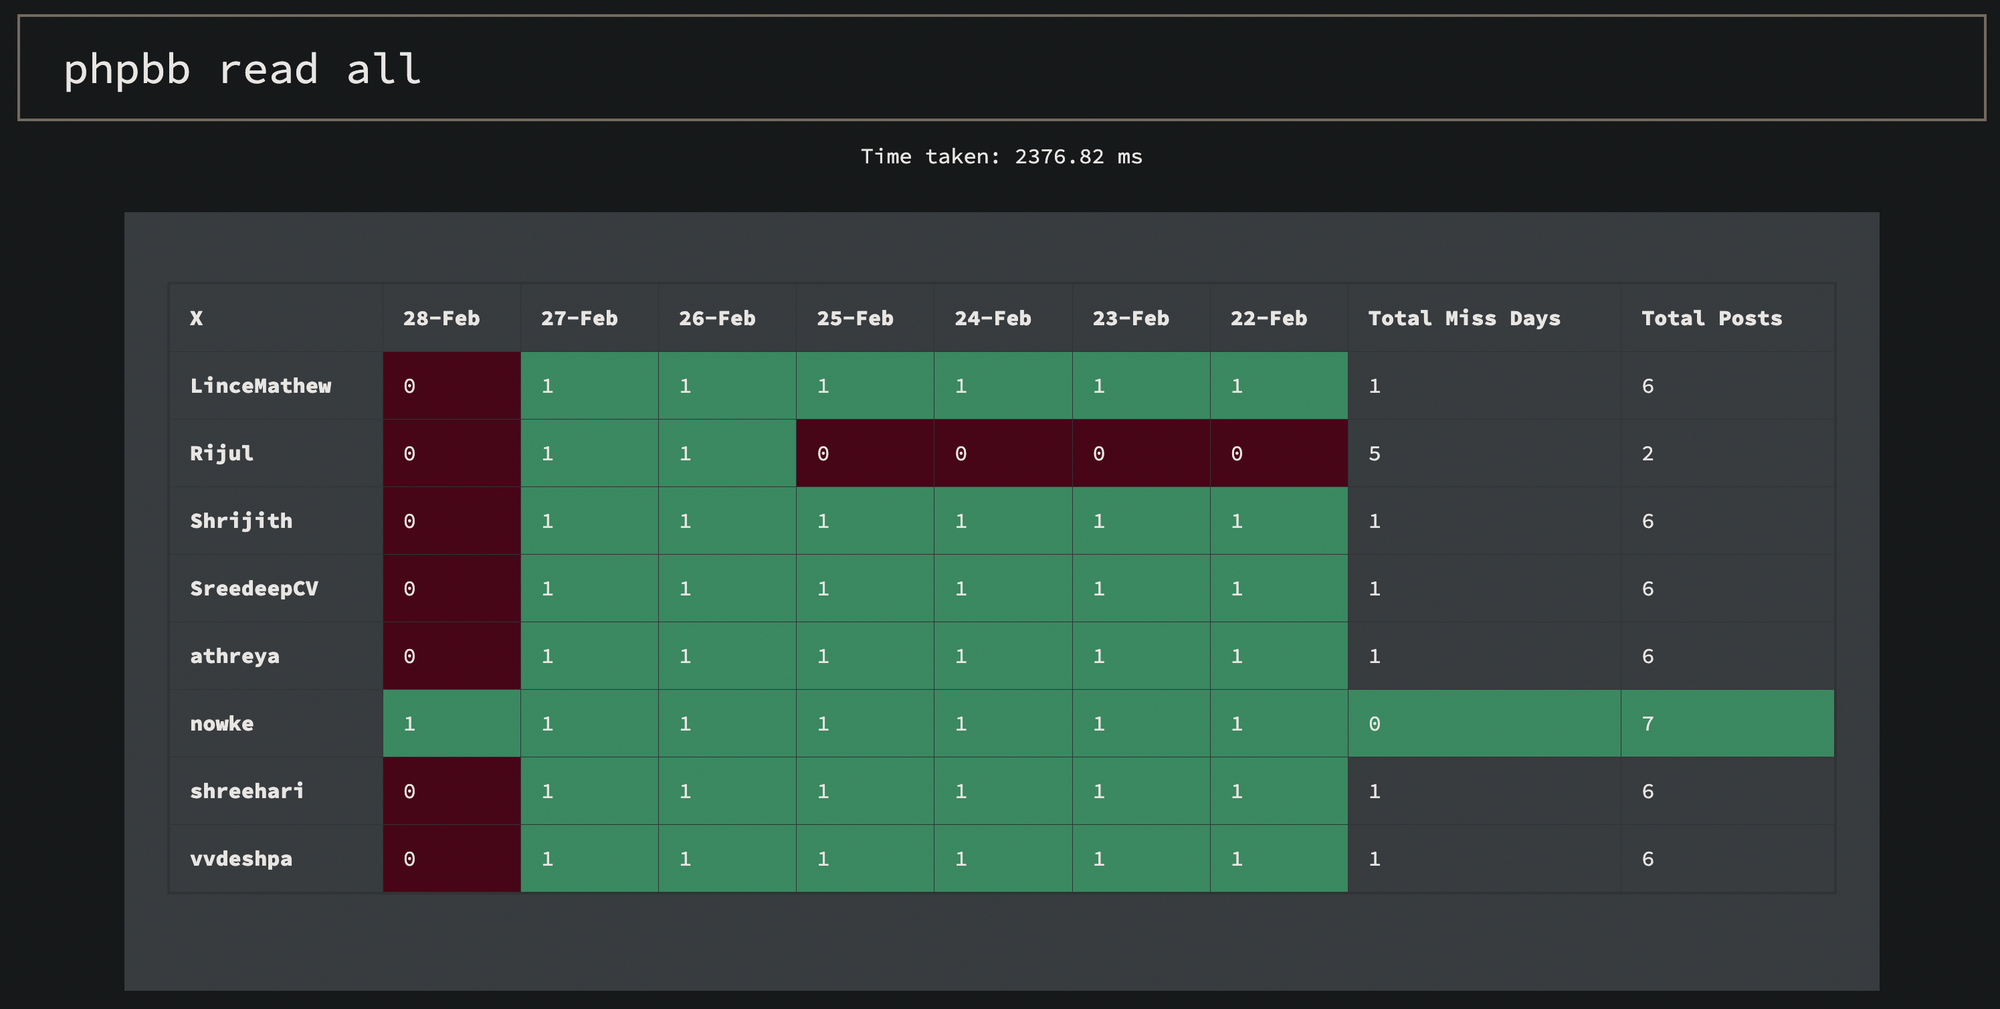Click the 22-Feb column header
The width and height of the screenshot is (2000, 1009).
coord(1280,318)
